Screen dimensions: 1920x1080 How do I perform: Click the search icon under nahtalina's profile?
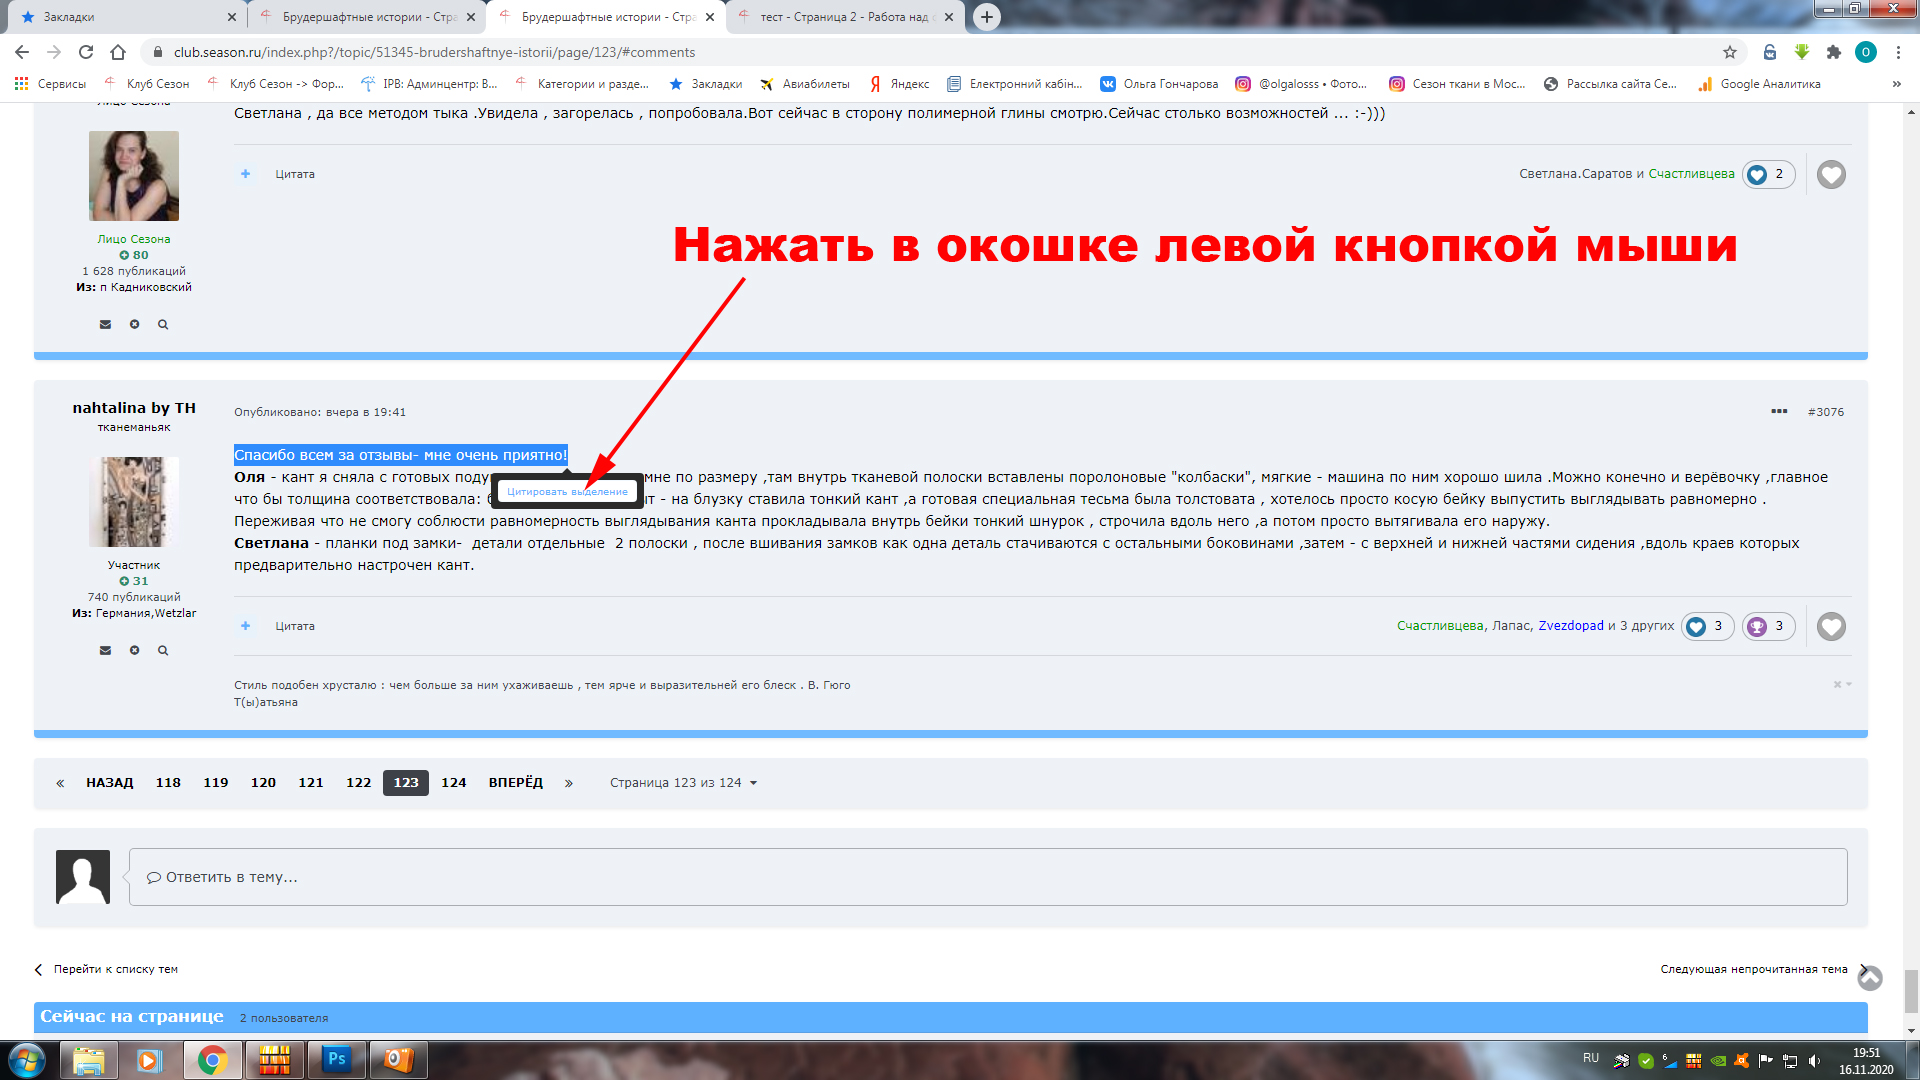[163, 651]
